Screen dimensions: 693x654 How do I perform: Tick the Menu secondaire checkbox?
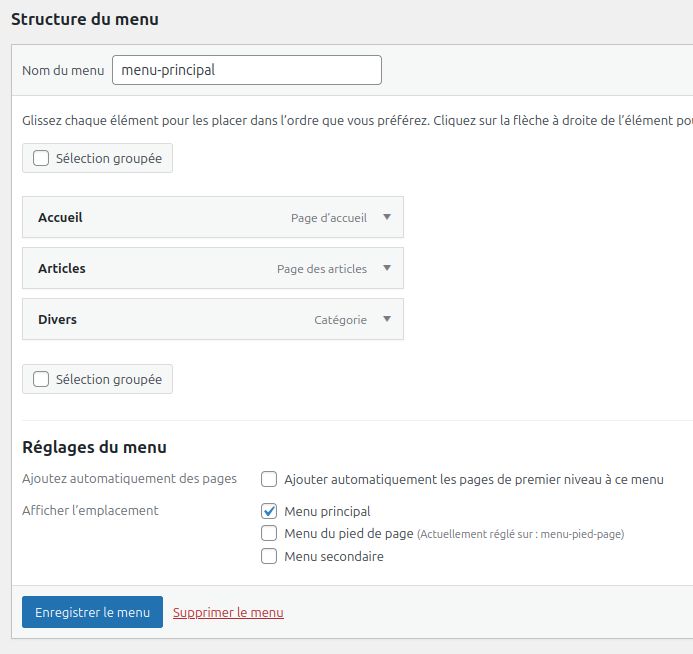(x=269, y=556)
